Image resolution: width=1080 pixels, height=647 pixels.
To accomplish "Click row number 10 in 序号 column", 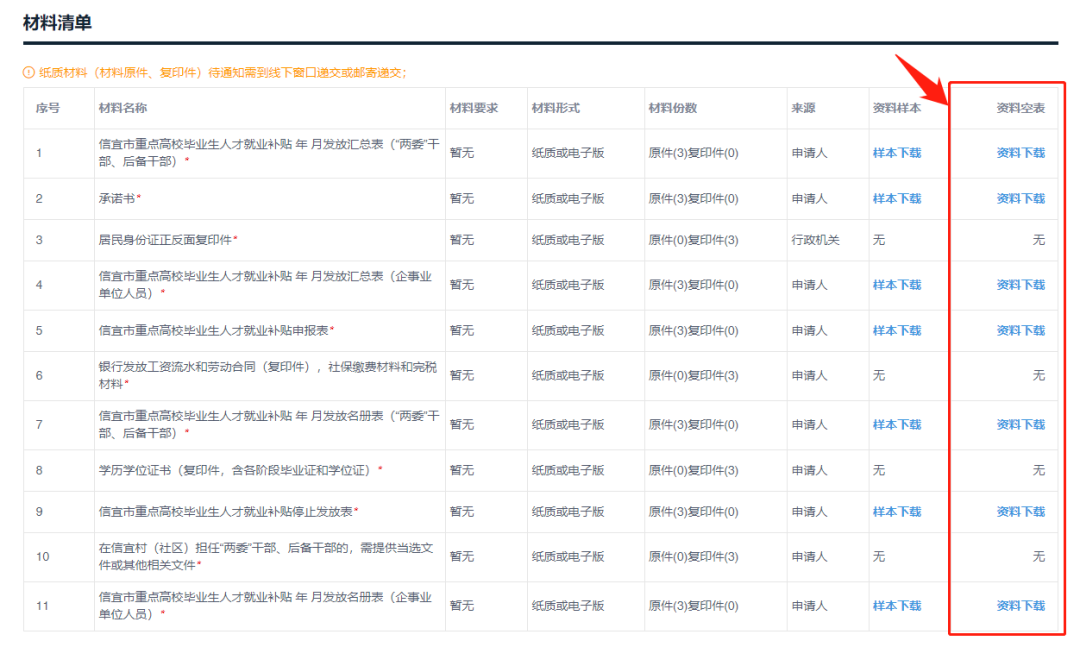I will [x=43, y=557].
